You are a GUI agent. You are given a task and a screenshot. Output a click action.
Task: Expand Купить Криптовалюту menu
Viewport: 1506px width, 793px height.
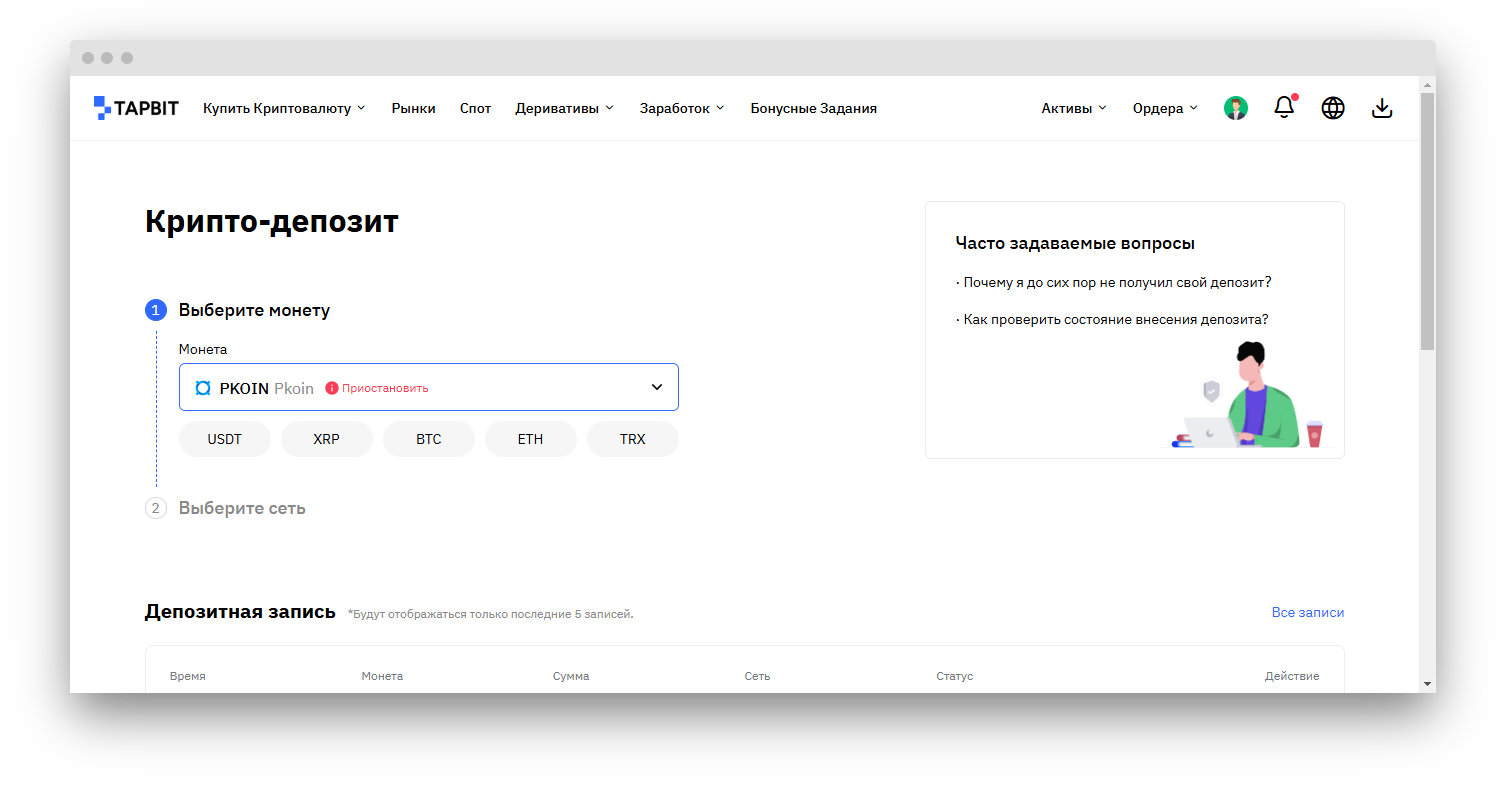click(284, 108)
